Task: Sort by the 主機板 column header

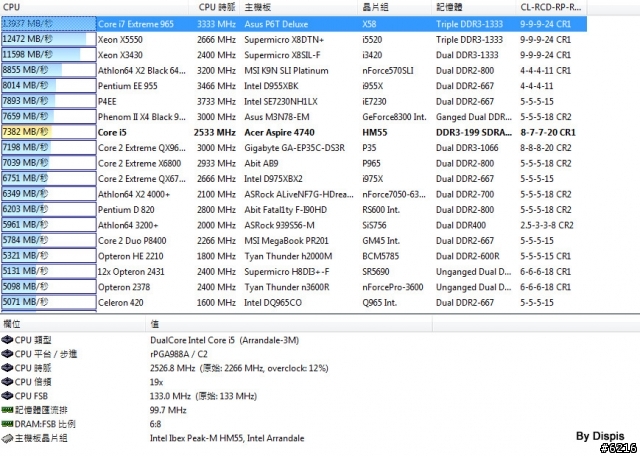Action: point(298,7)
